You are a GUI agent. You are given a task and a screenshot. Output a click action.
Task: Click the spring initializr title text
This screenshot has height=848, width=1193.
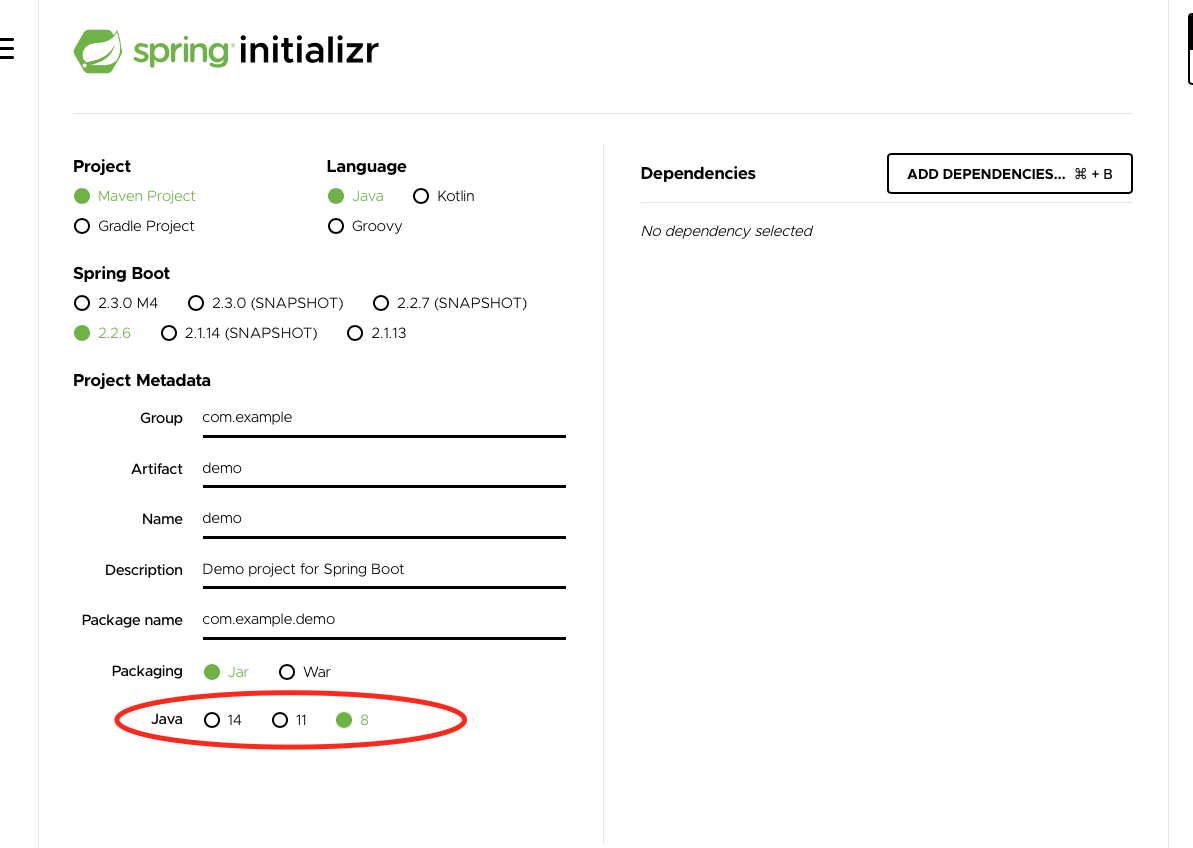(256, 51)
